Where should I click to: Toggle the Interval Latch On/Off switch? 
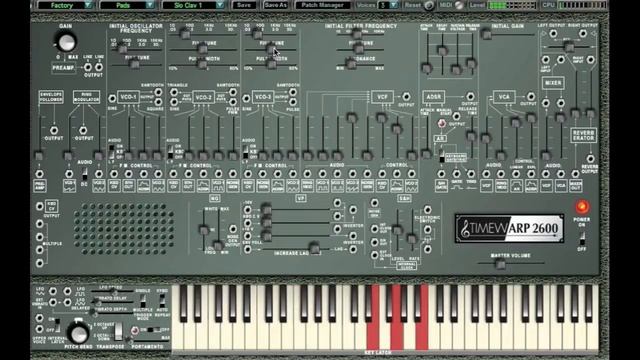pyautogui.click(x=58, y=325)
